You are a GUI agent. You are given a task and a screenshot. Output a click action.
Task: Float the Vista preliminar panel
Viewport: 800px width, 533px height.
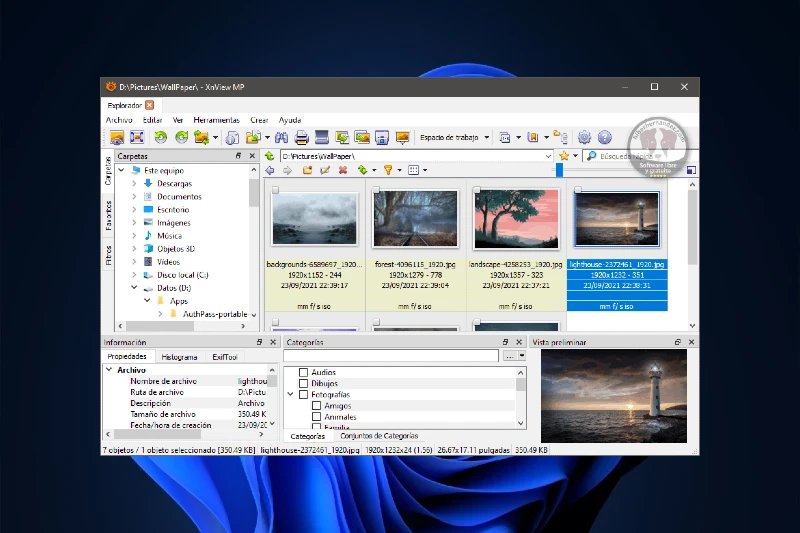678,342
